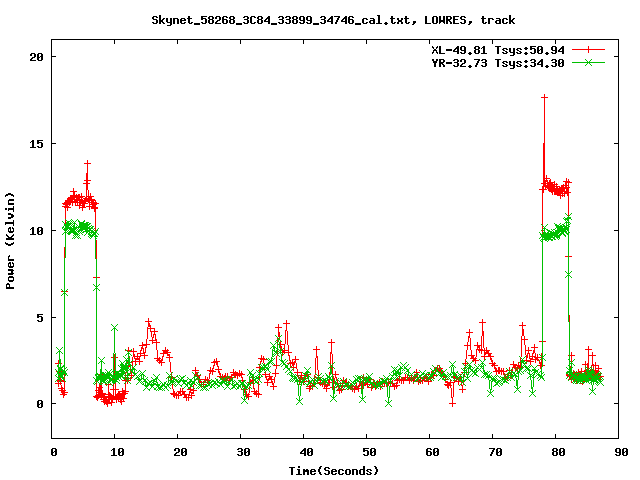Click the x-axis tick label 50

pyautogui.click(x=369, y=452)
